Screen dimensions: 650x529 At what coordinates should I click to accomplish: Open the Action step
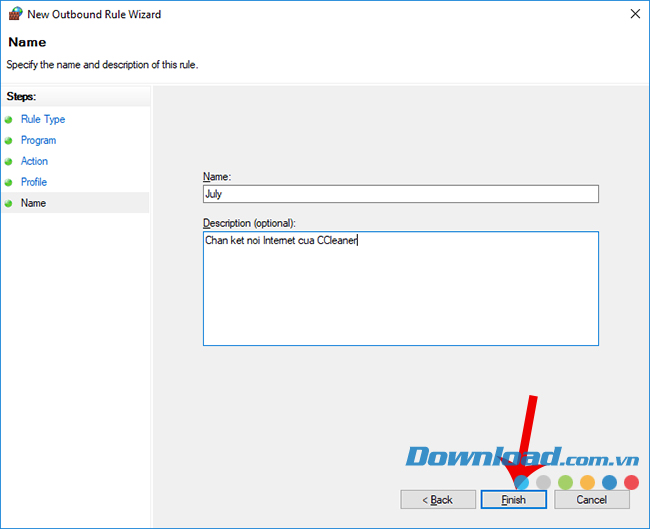(34, 161)
